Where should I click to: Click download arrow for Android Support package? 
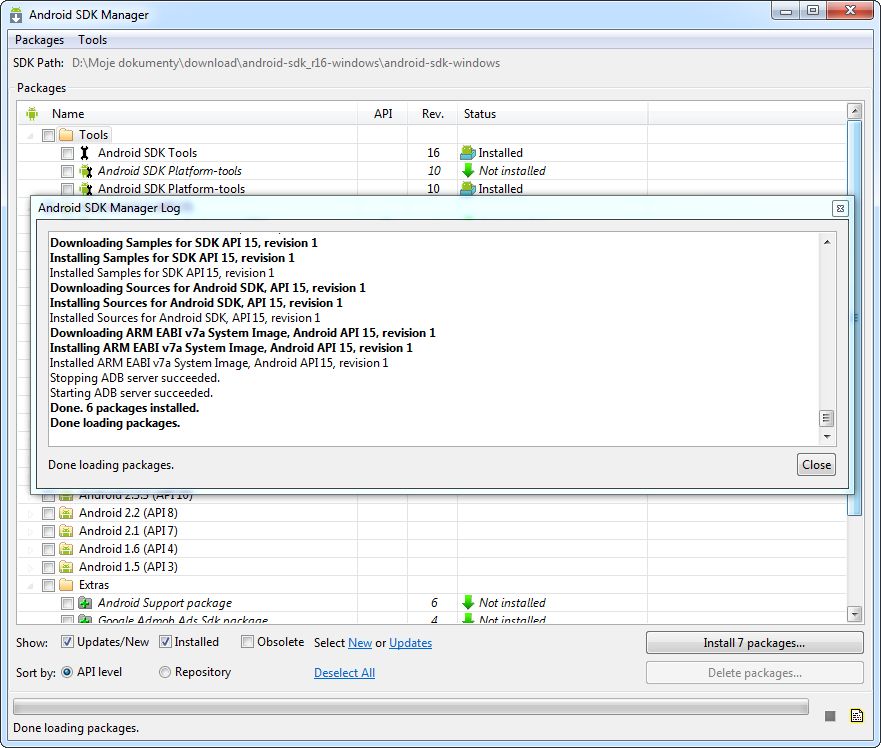point(467,602)
